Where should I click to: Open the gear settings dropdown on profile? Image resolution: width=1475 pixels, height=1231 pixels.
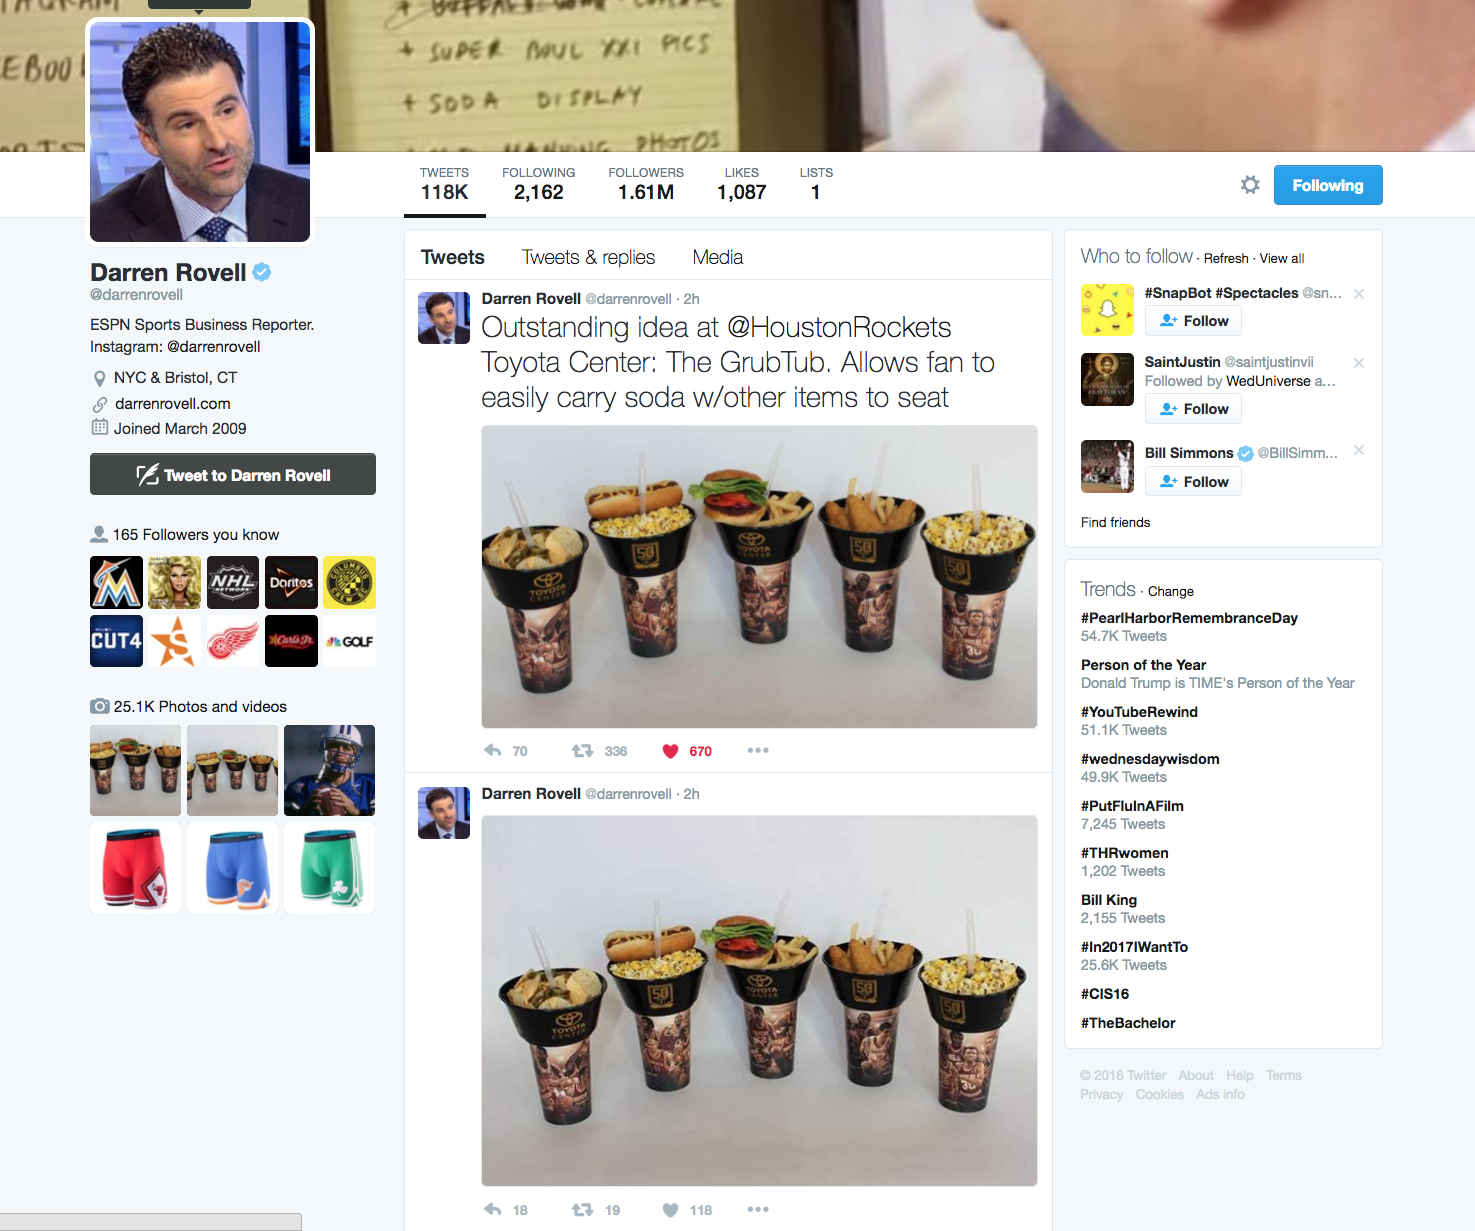tap(1250, 185)
